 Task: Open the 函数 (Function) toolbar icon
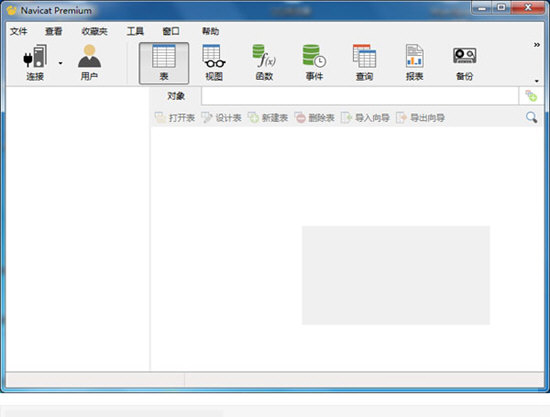click(264, 63)
